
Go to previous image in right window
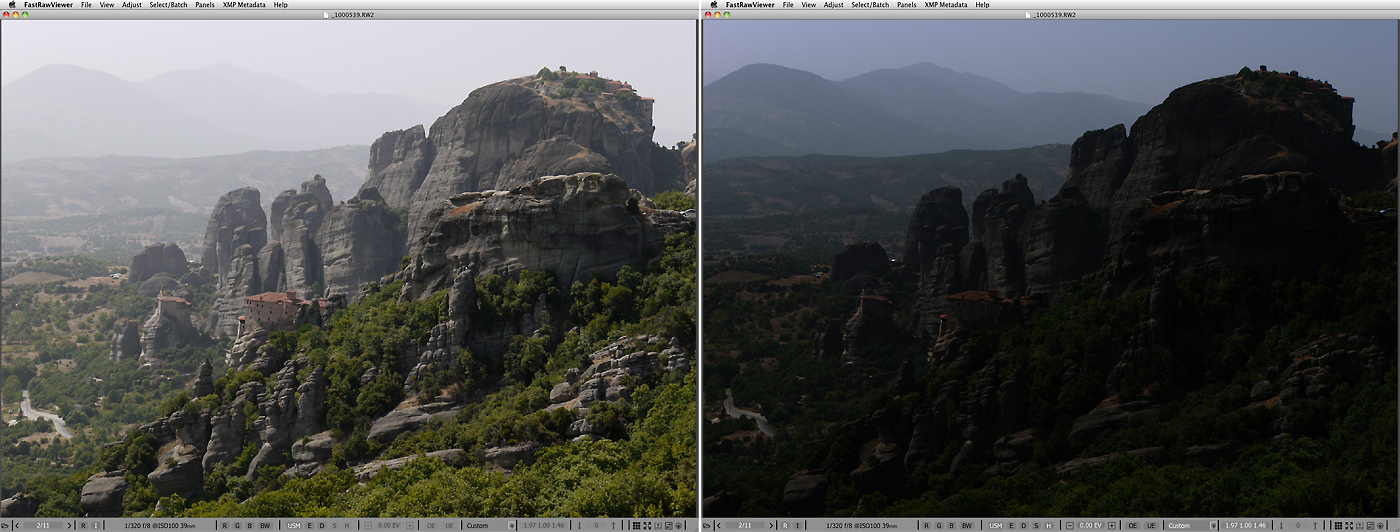click(x=720, y=525)
